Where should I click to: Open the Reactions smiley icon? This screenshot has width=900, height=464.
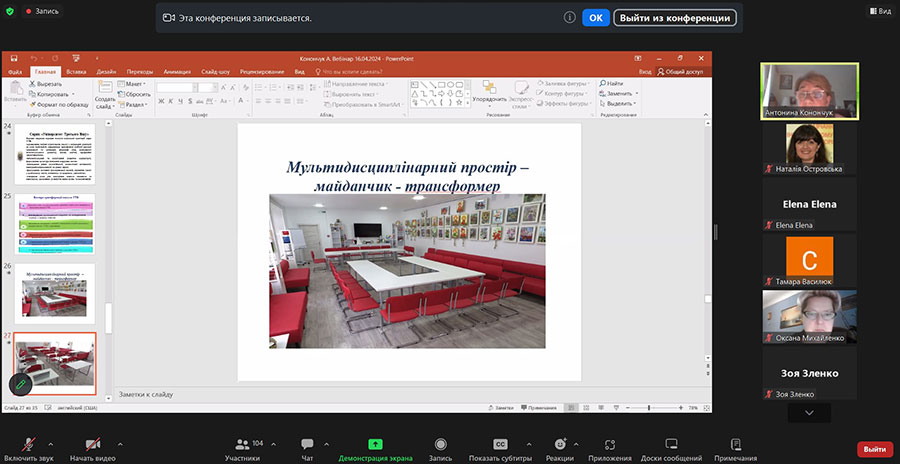click(560, 444)
